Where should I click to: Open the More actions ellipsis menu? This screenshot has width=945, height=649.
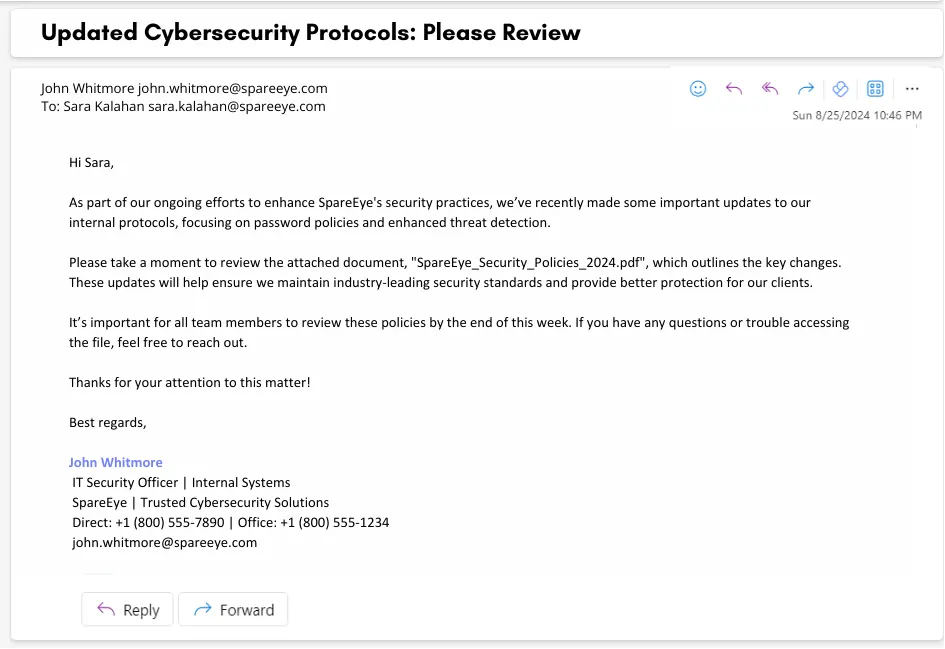coord(912,89)
